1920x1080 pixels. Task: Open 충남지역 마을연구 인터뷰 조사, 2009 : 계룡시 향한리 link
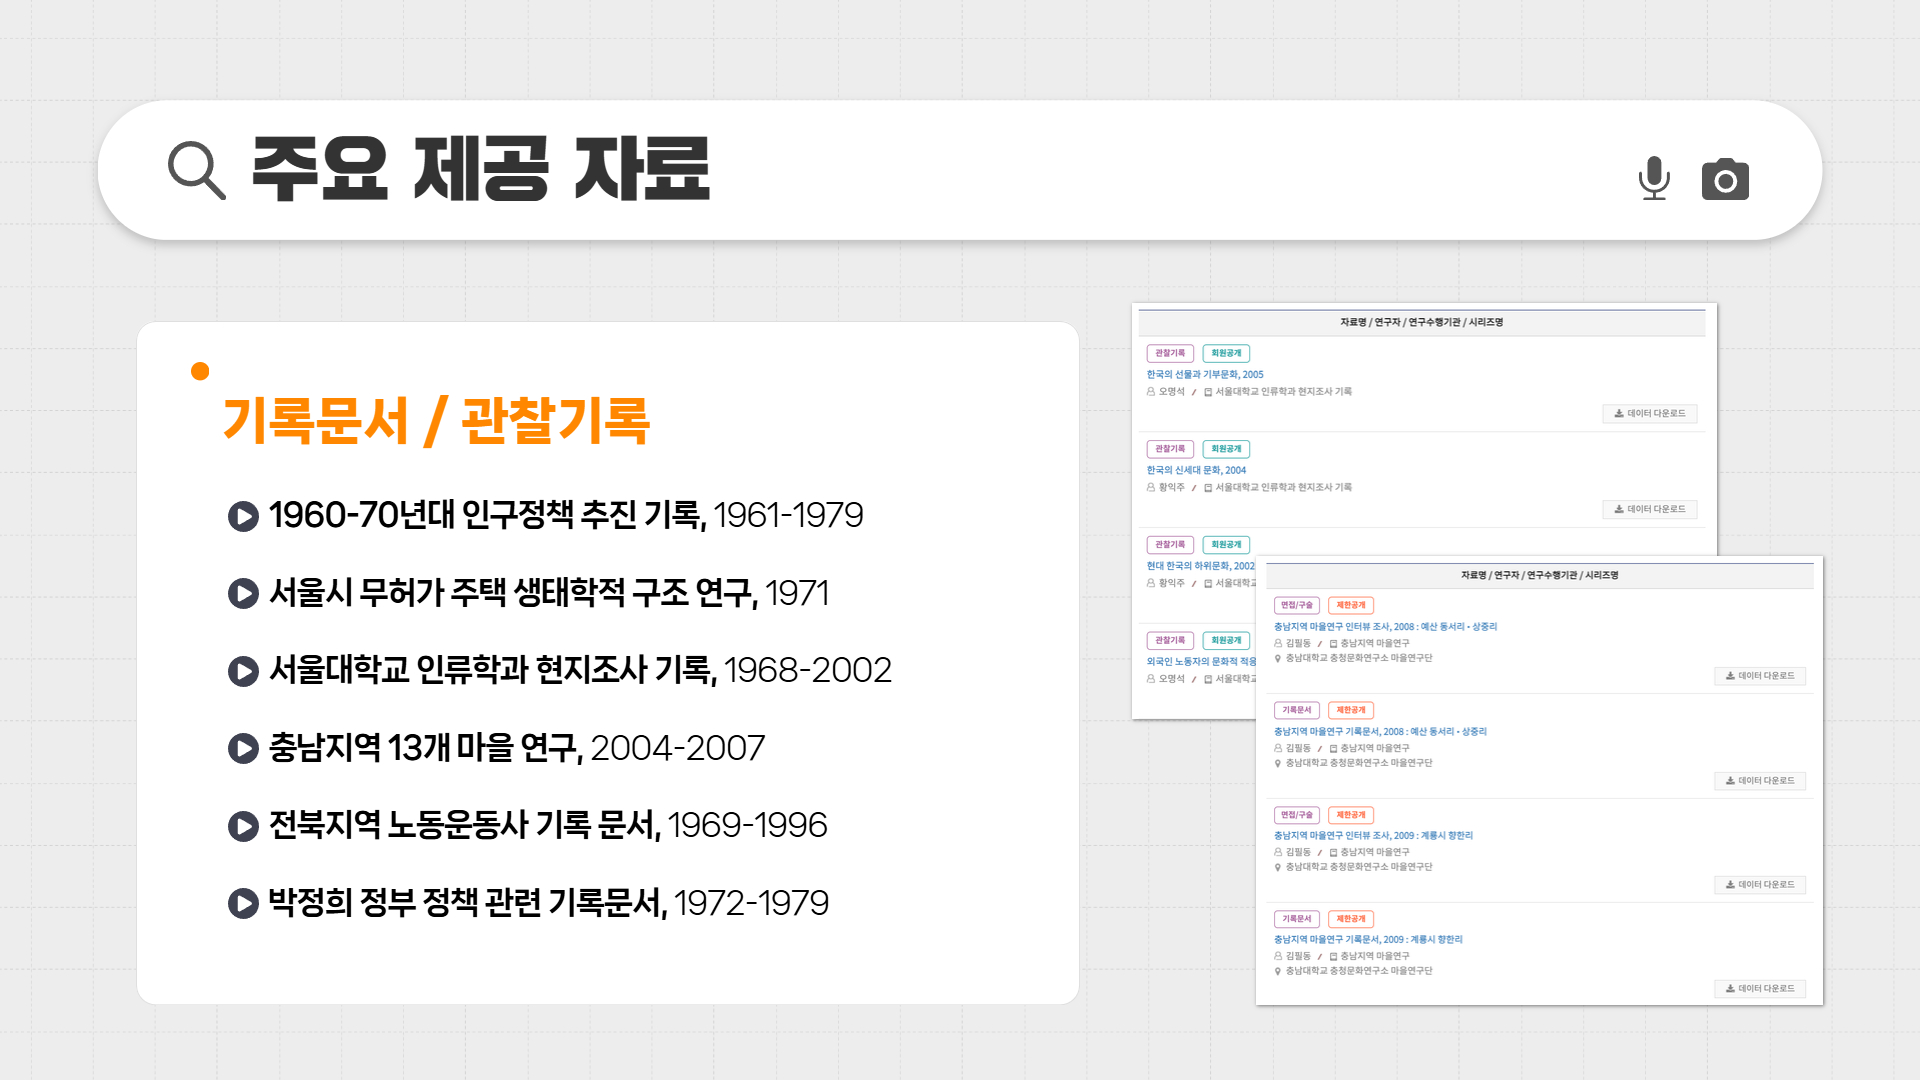click(1373, 836)
